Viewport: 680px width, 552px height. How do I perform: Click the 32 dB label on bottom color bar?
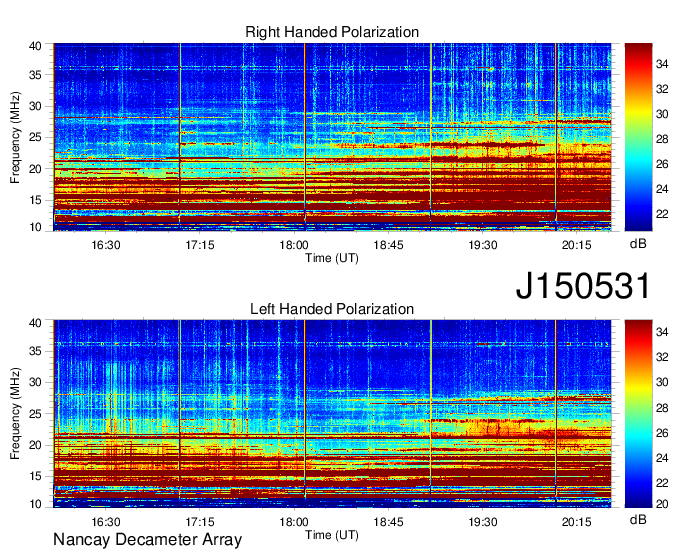[662, 357]
